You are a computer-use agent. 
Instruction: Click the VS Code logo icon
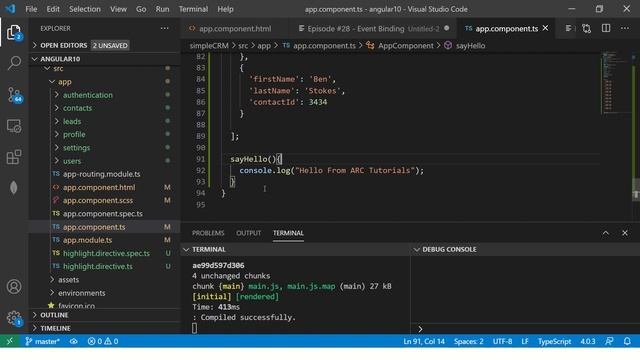[10, 9]
